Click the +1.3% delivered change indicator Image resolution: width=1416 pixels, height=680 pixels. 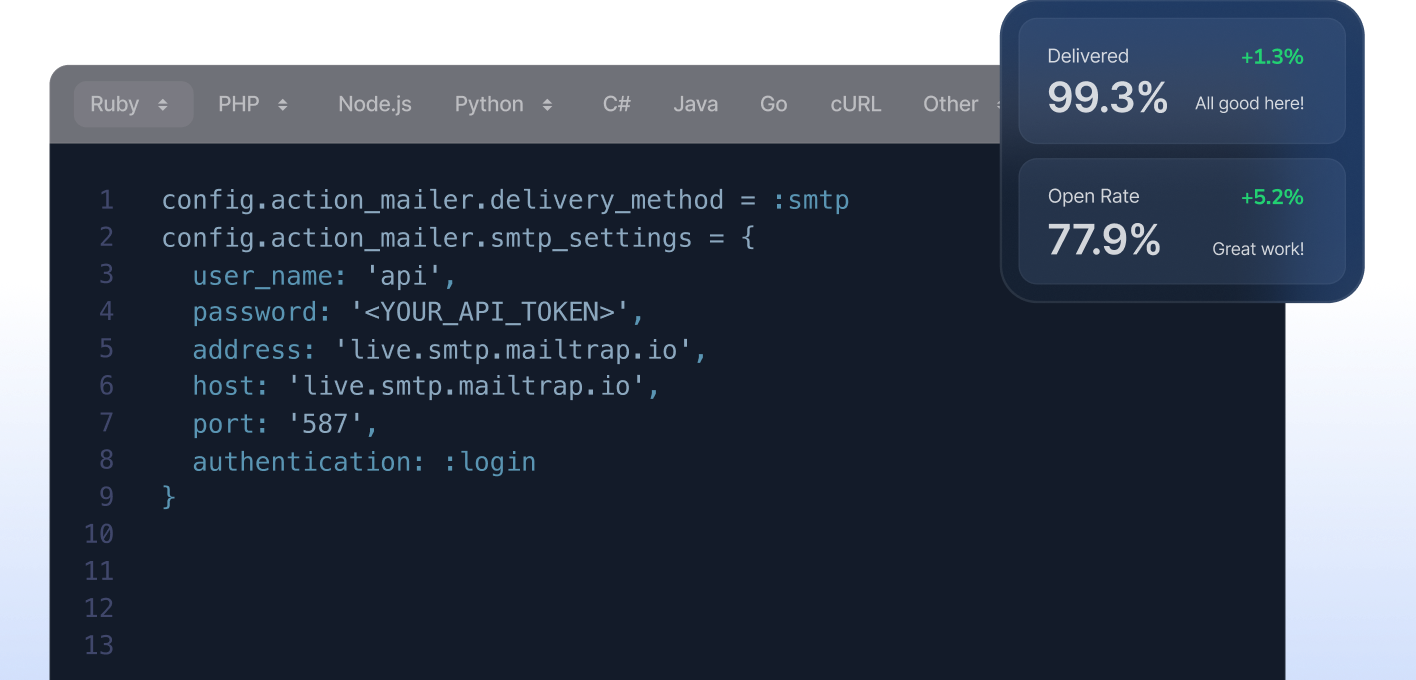[x=1272, y=57]
